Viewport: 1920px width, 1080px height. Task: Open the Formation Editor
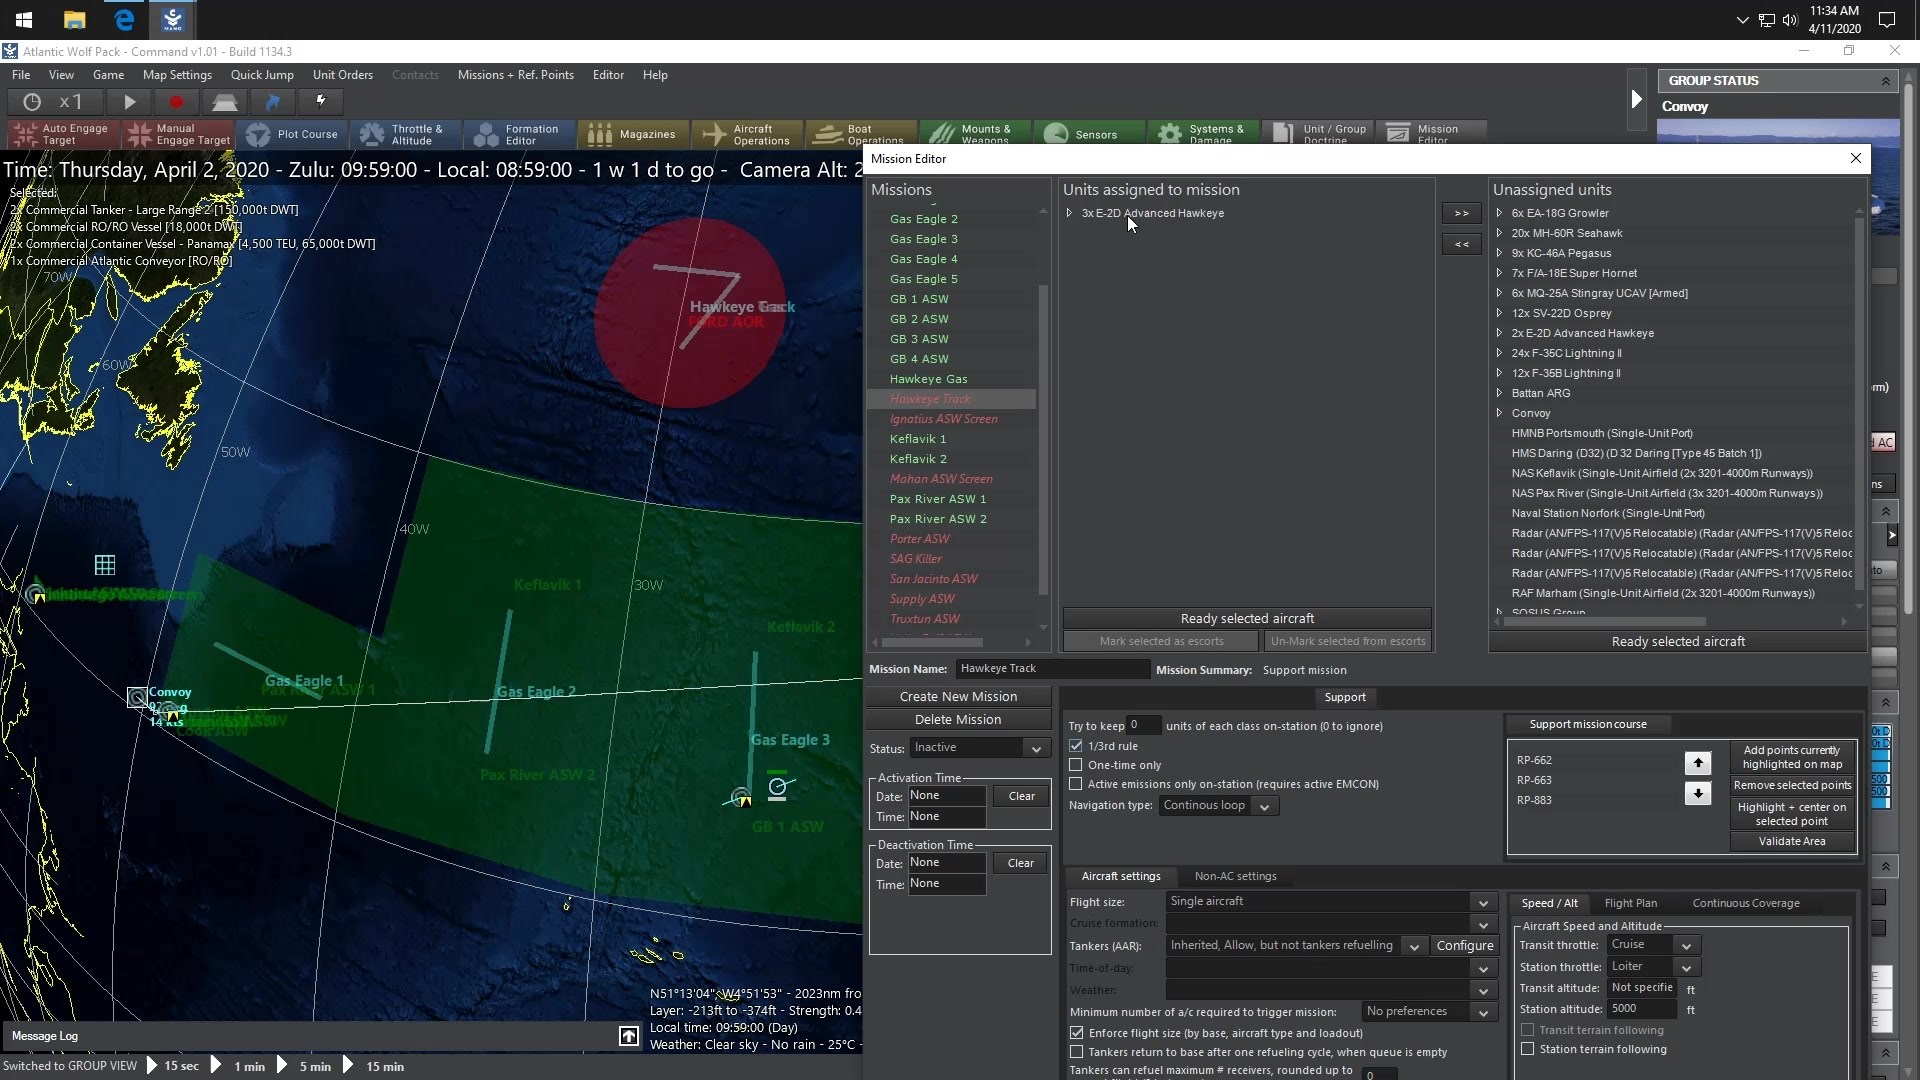(520, 134)
